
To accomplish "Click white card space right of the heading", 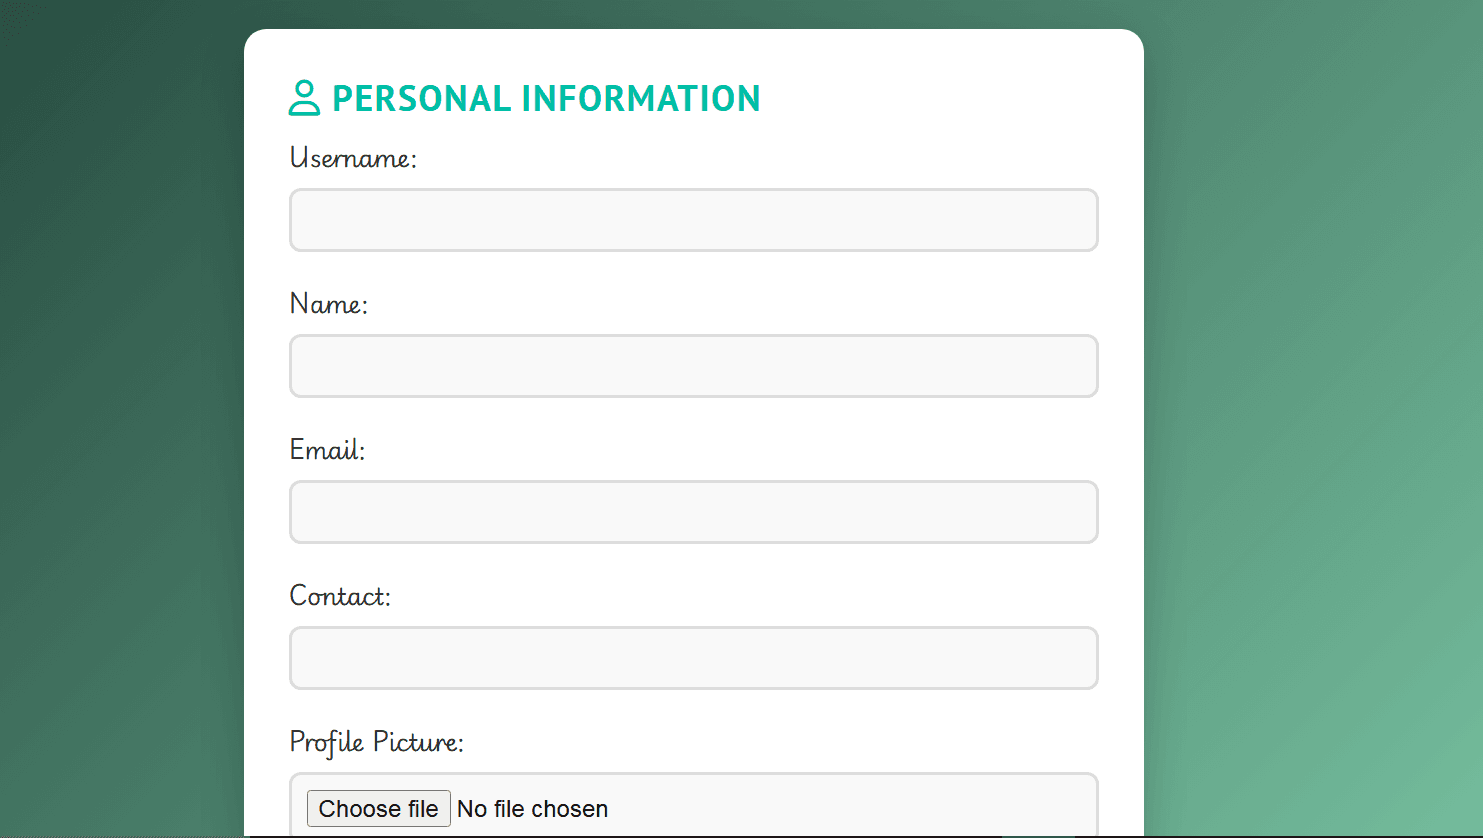I will tap(950, 99).
